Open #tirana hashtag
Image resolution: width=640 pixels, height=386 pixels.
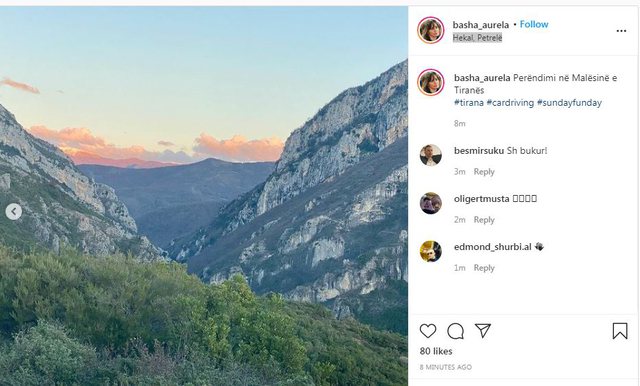[469, 103]
